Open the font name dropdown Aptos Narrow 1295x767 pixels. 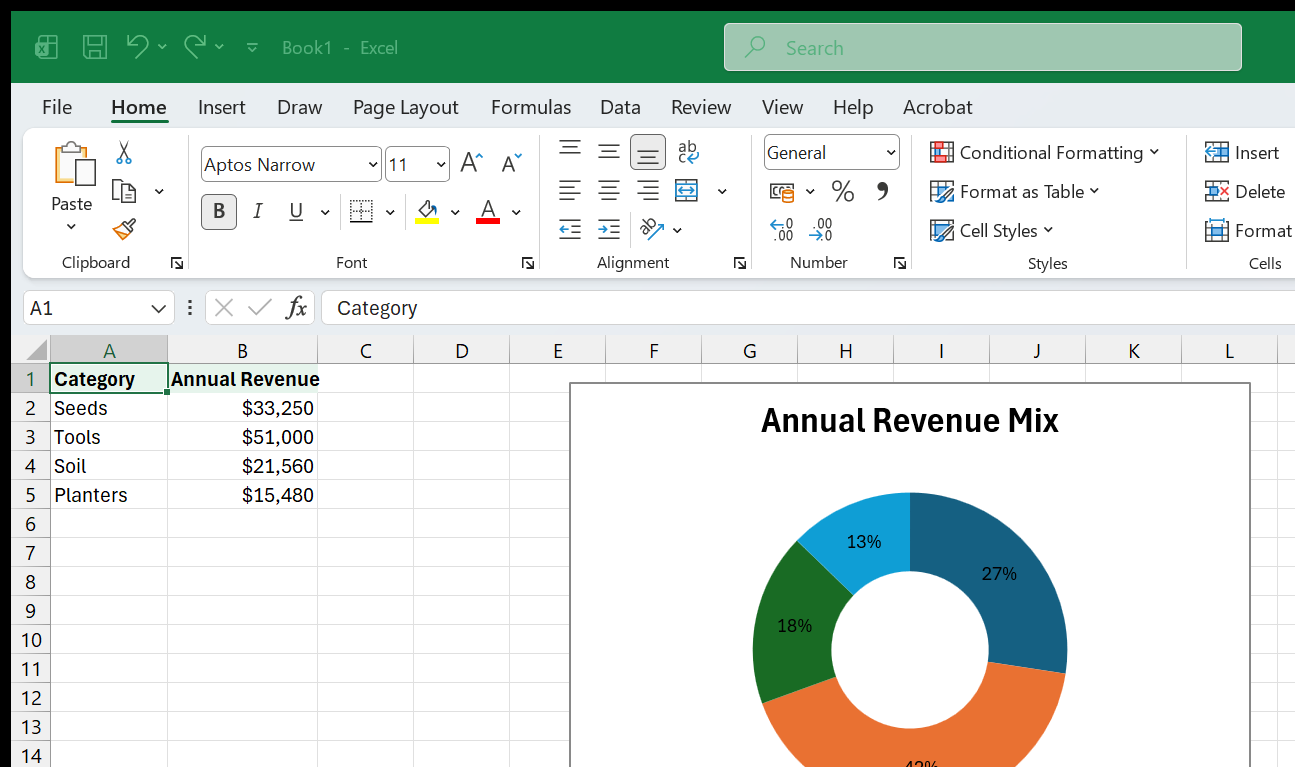tap(373, 165)
